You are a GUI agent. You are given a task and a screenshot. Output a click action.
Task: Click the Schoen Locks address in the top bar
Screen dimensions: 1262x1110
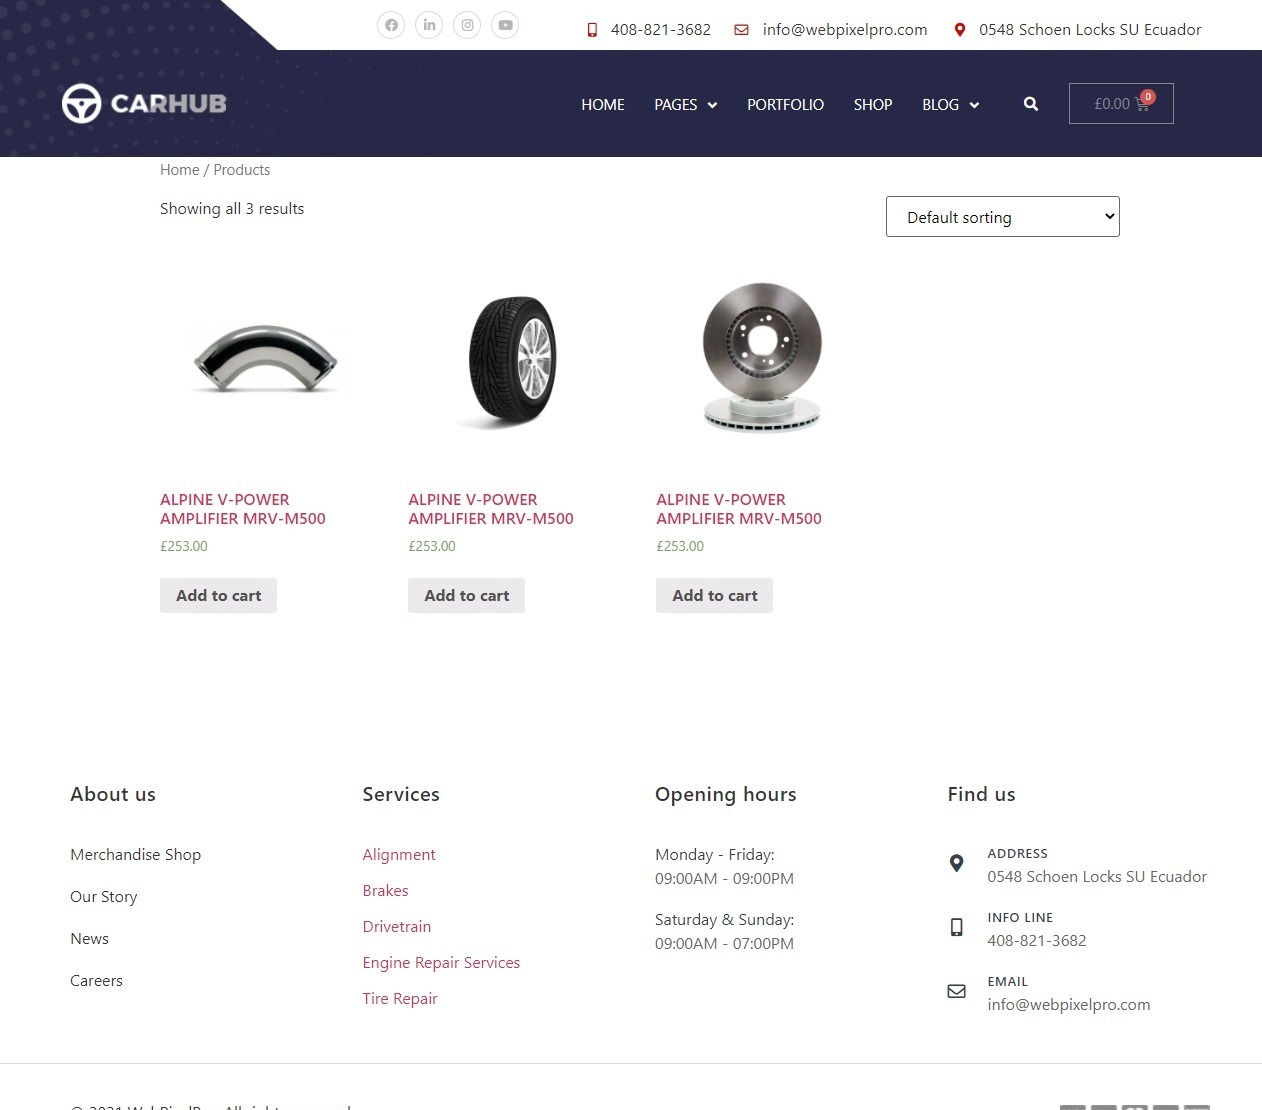pyautogui.click(x=1090, y=30)
